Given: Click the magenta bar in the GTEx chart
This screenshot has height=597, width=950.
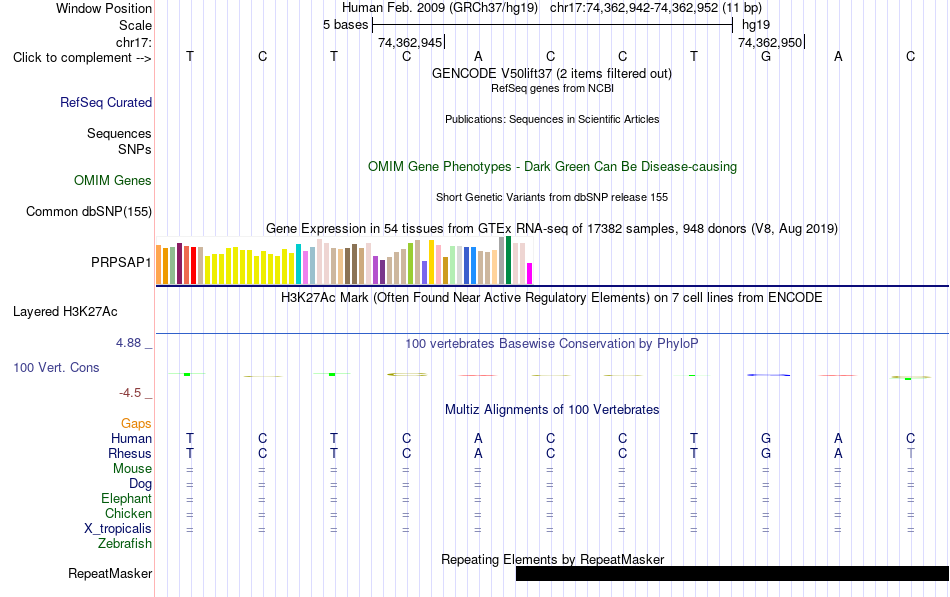Looking at the screenshot, I should [530, 273].
